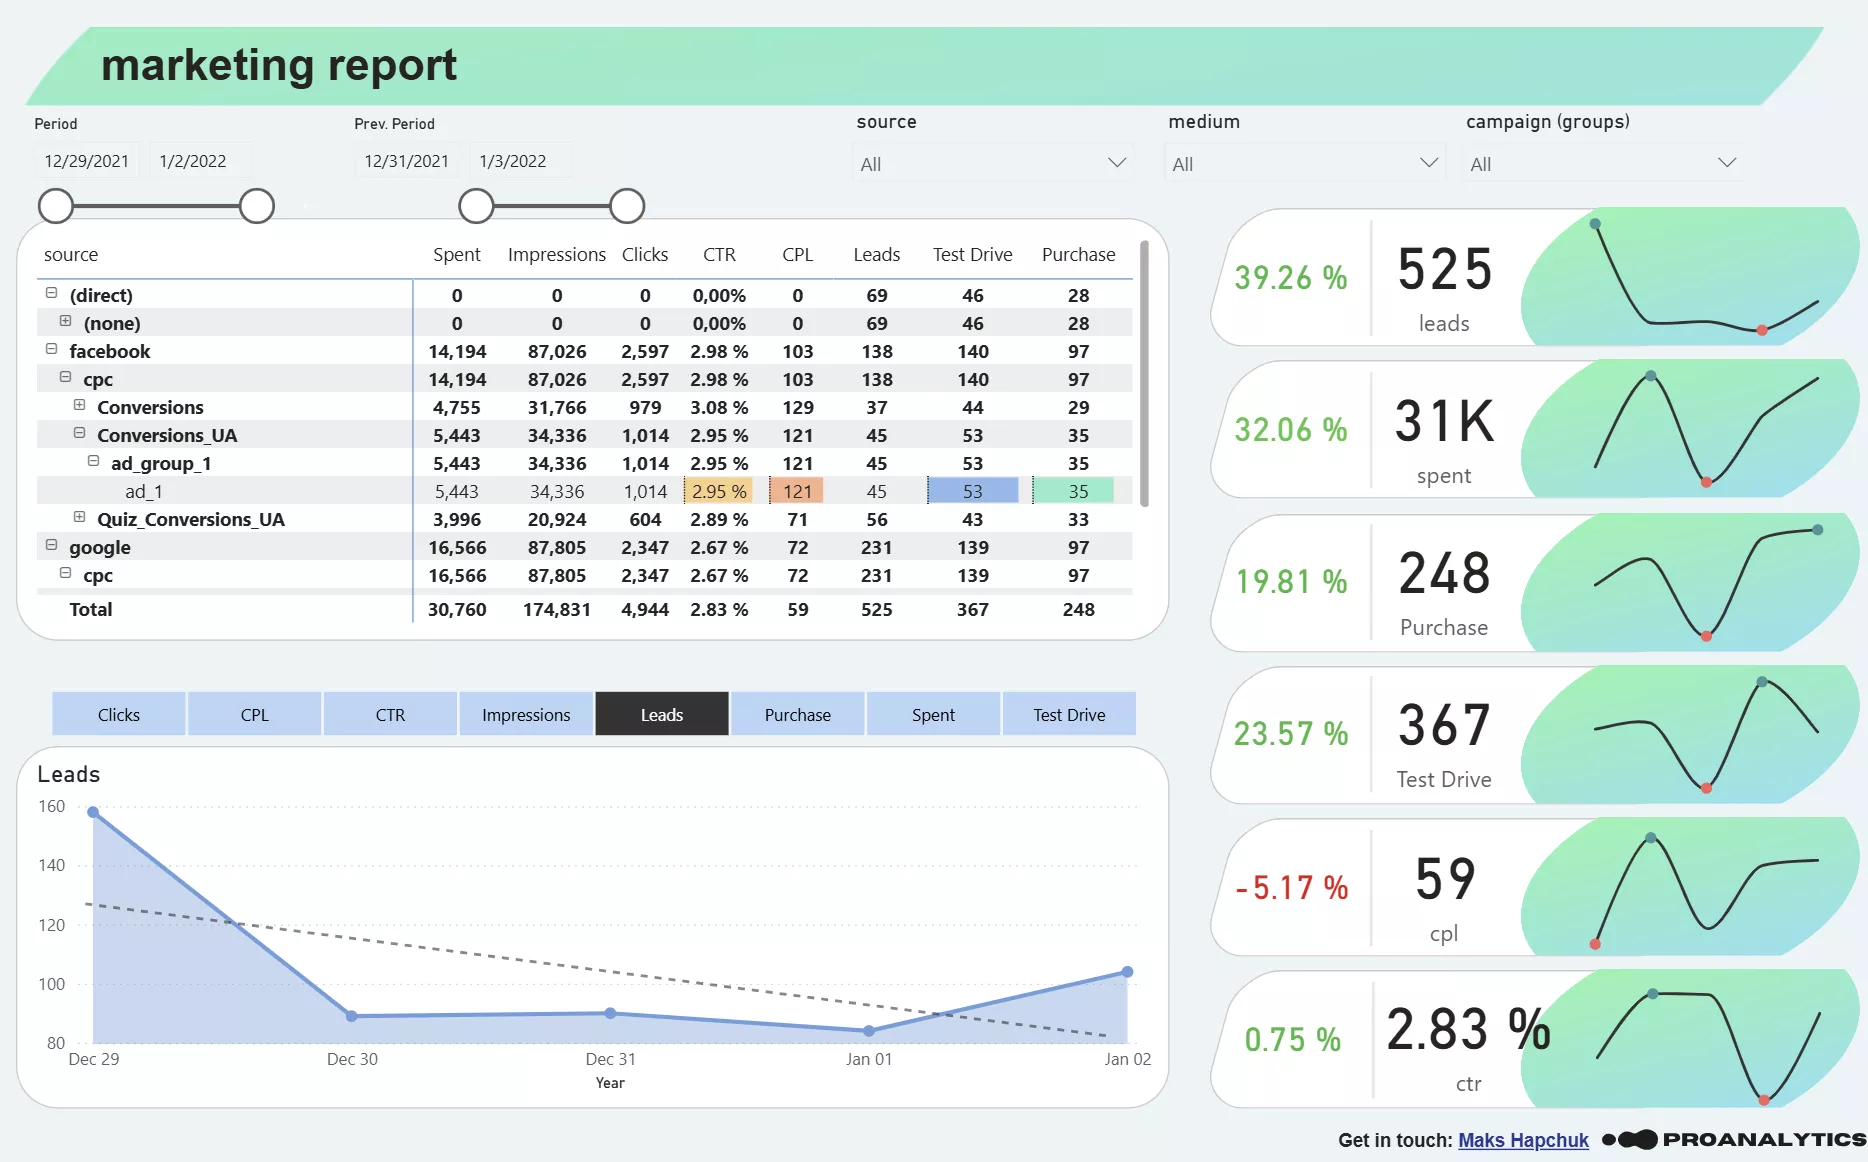
Task: Click the ProAnalytics logo
Action: (1733, 1140)
